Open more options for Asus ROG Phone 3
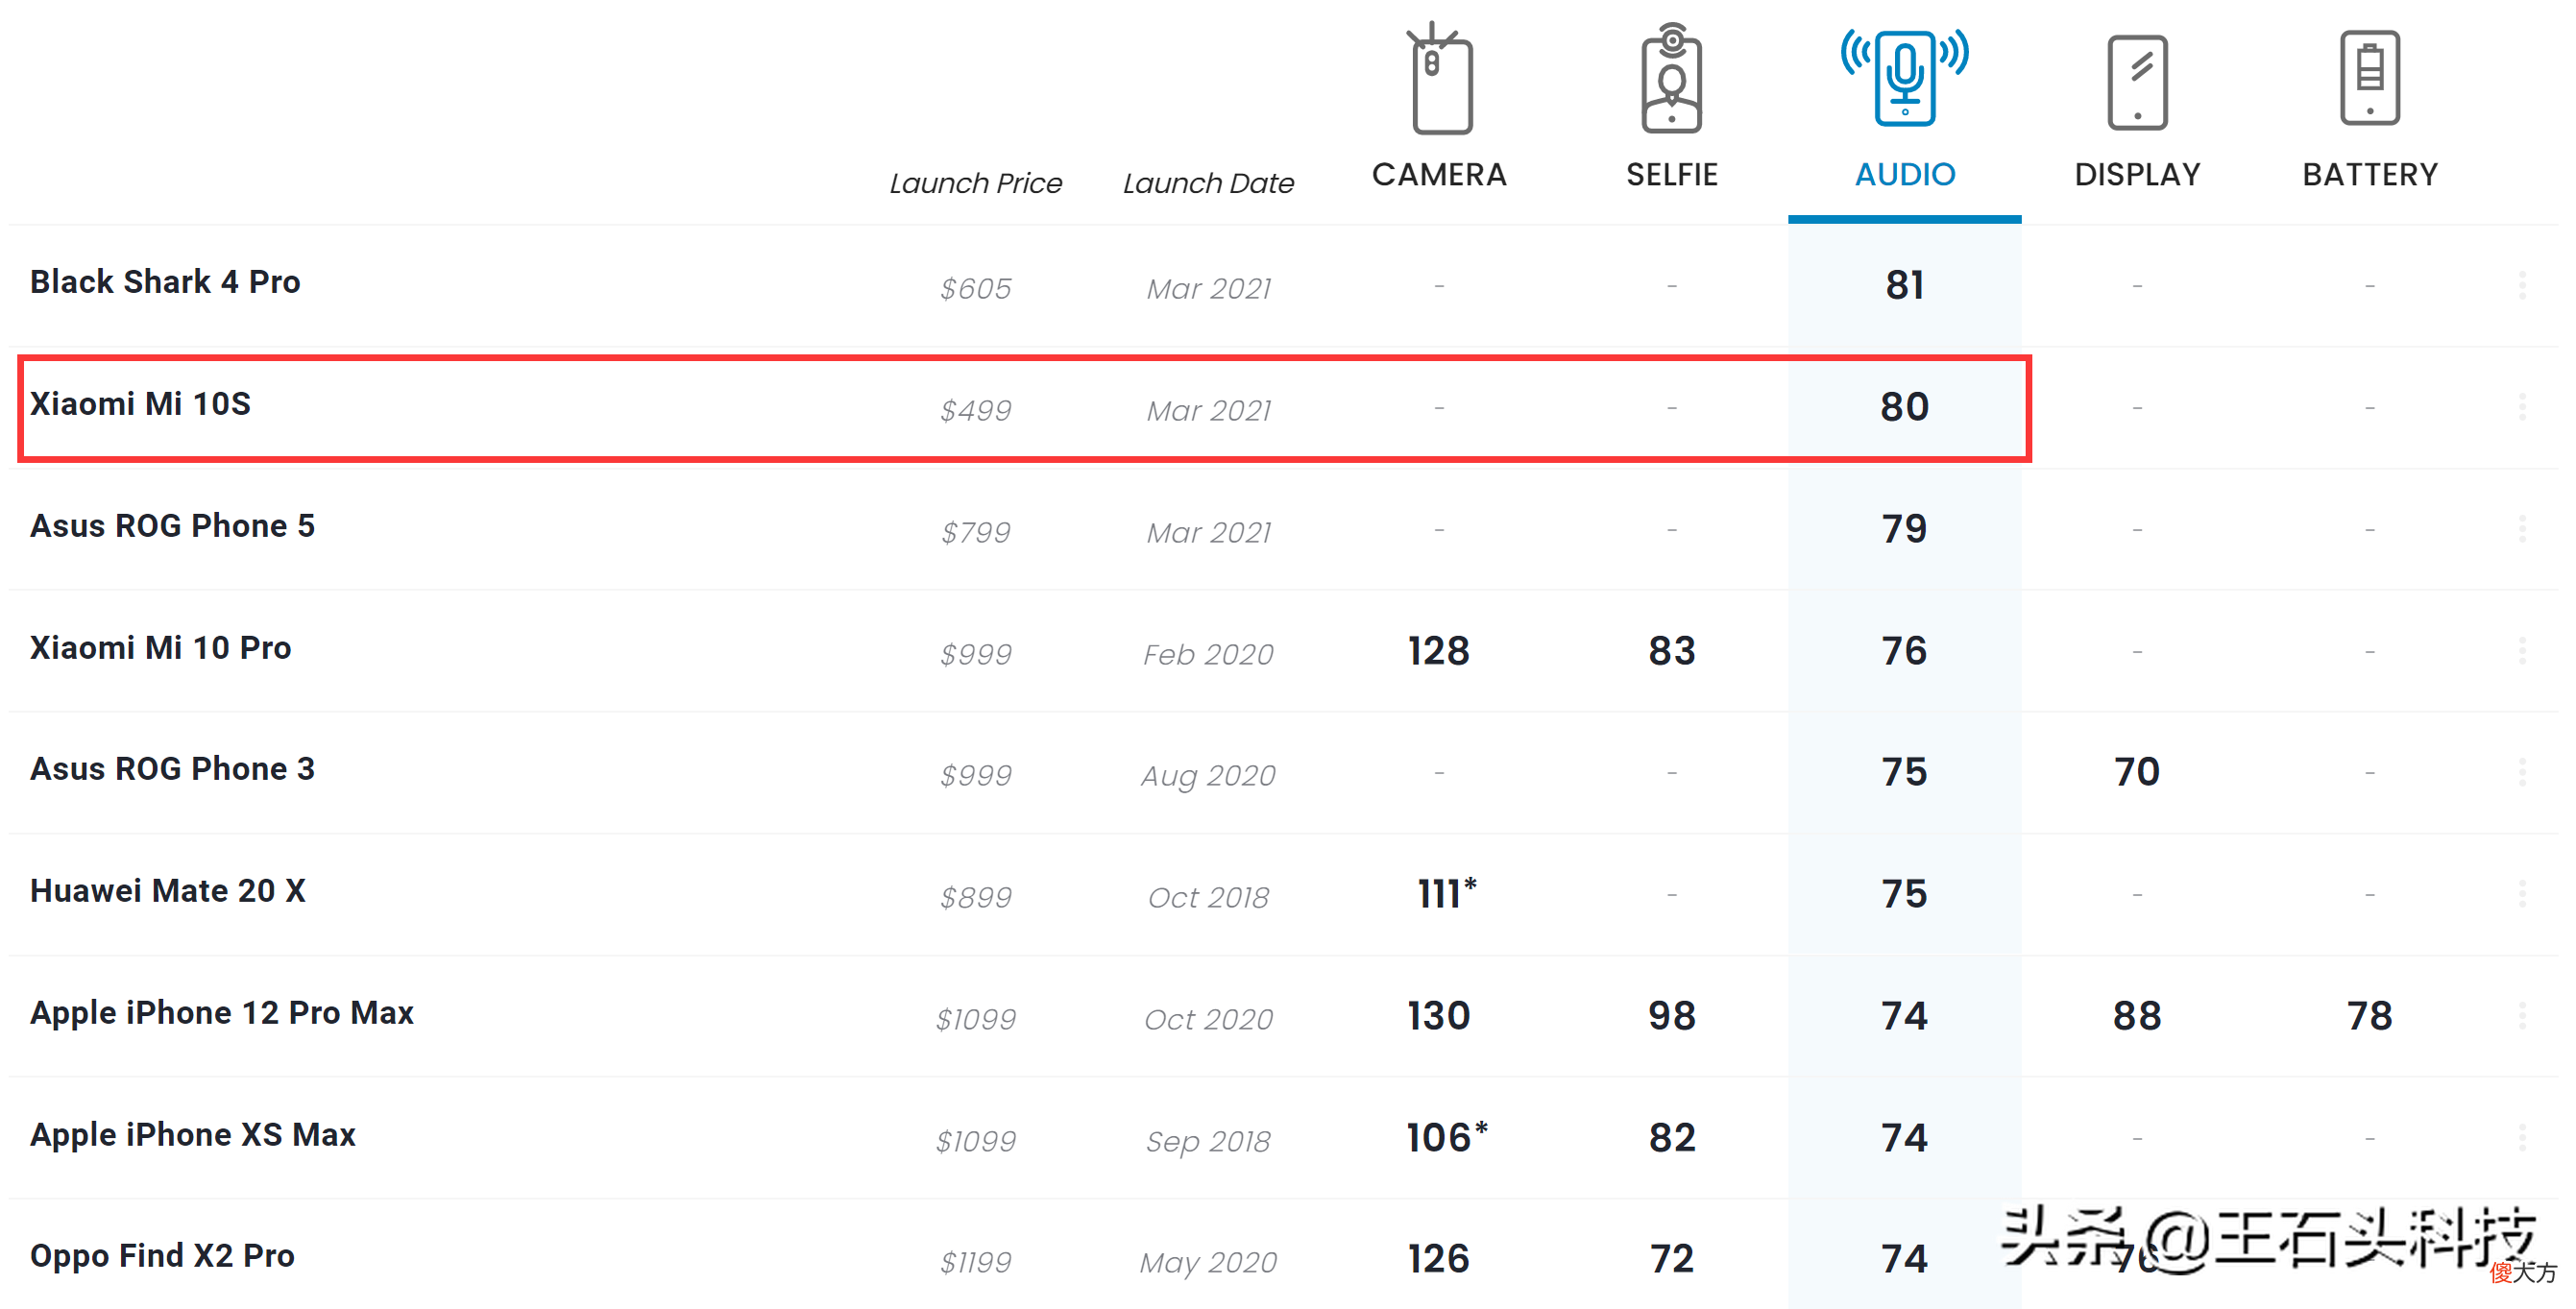Image resolution: width=2576 pixels, height=1309 pixels. point(2522,772)
